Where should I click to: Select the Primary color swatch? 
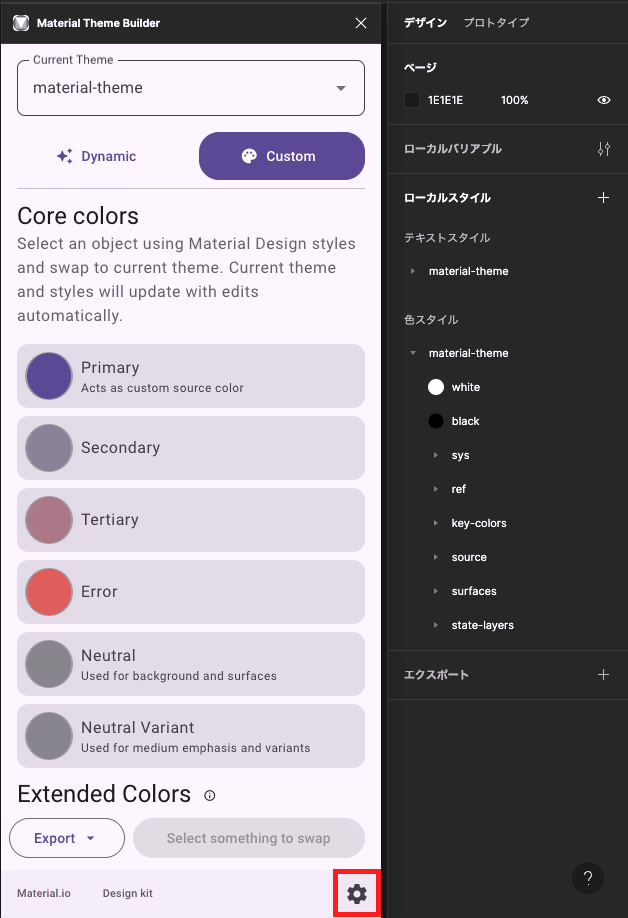(x=48, y=375)
